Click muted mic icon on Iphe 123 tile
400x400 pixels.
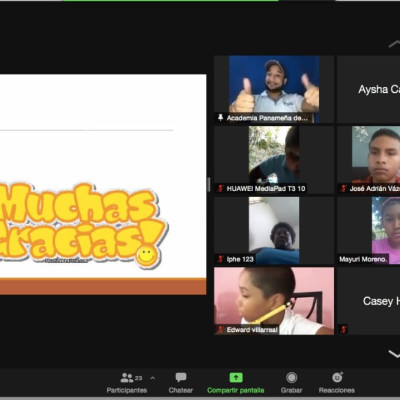coord(220,259)
